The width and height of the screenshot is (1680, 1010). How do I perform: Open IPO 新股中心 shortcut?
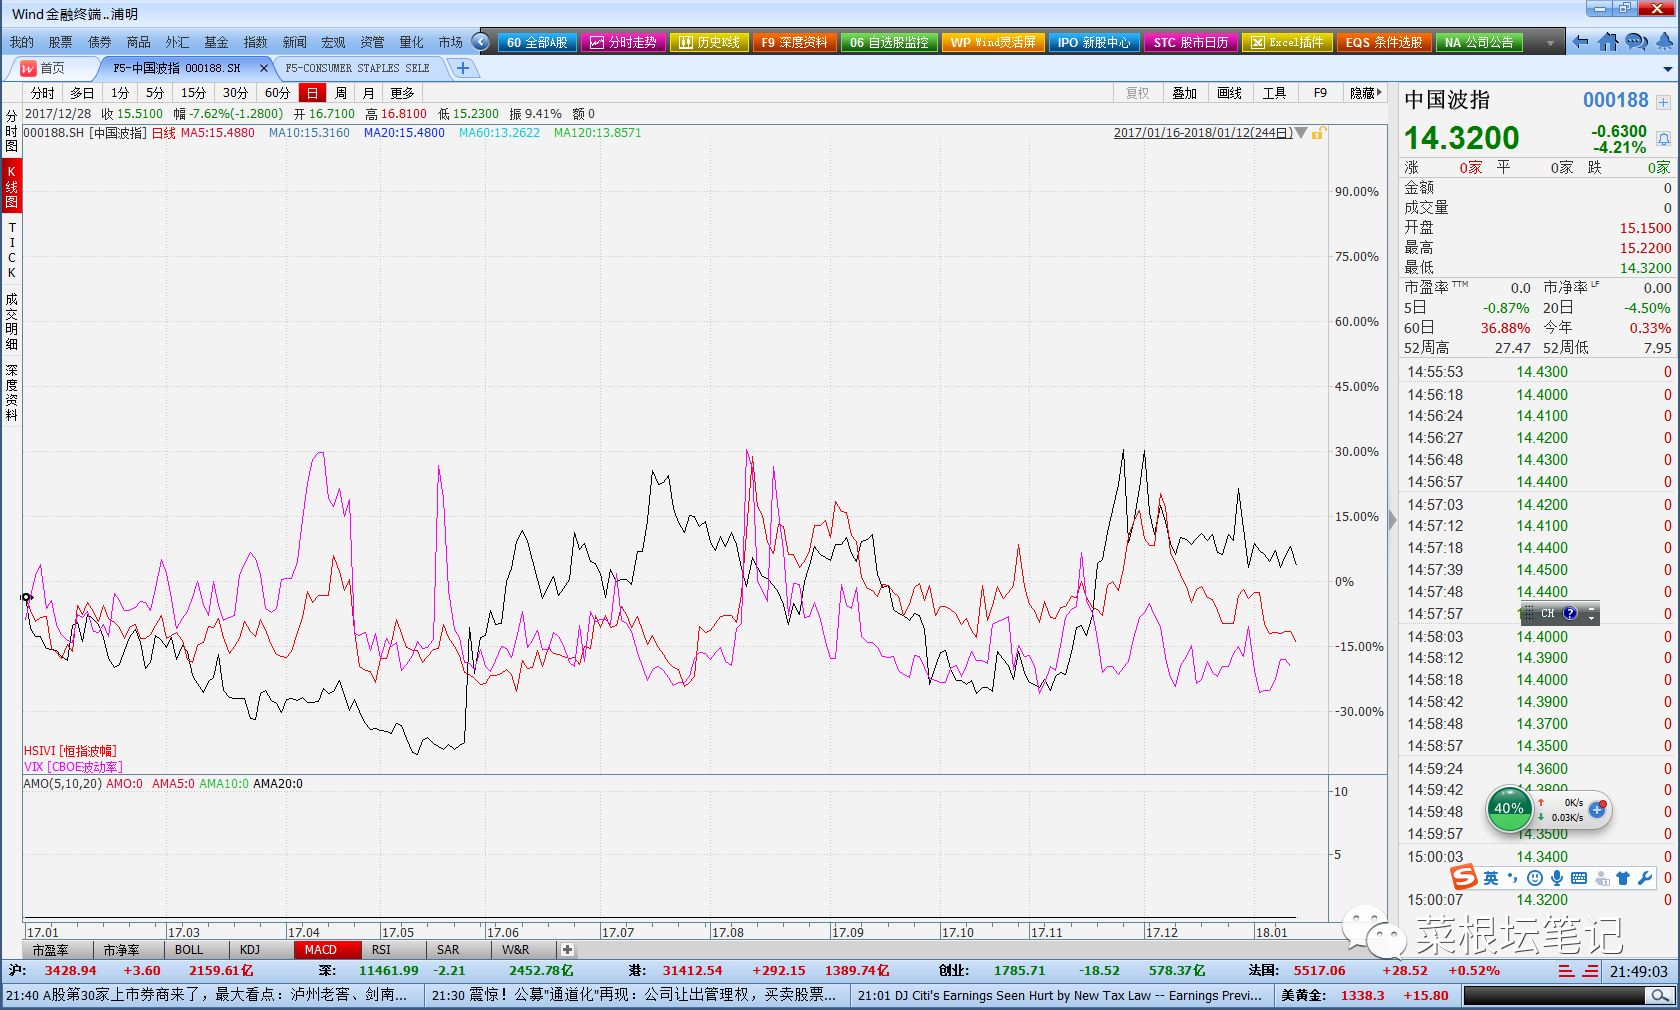[1093, 42]
